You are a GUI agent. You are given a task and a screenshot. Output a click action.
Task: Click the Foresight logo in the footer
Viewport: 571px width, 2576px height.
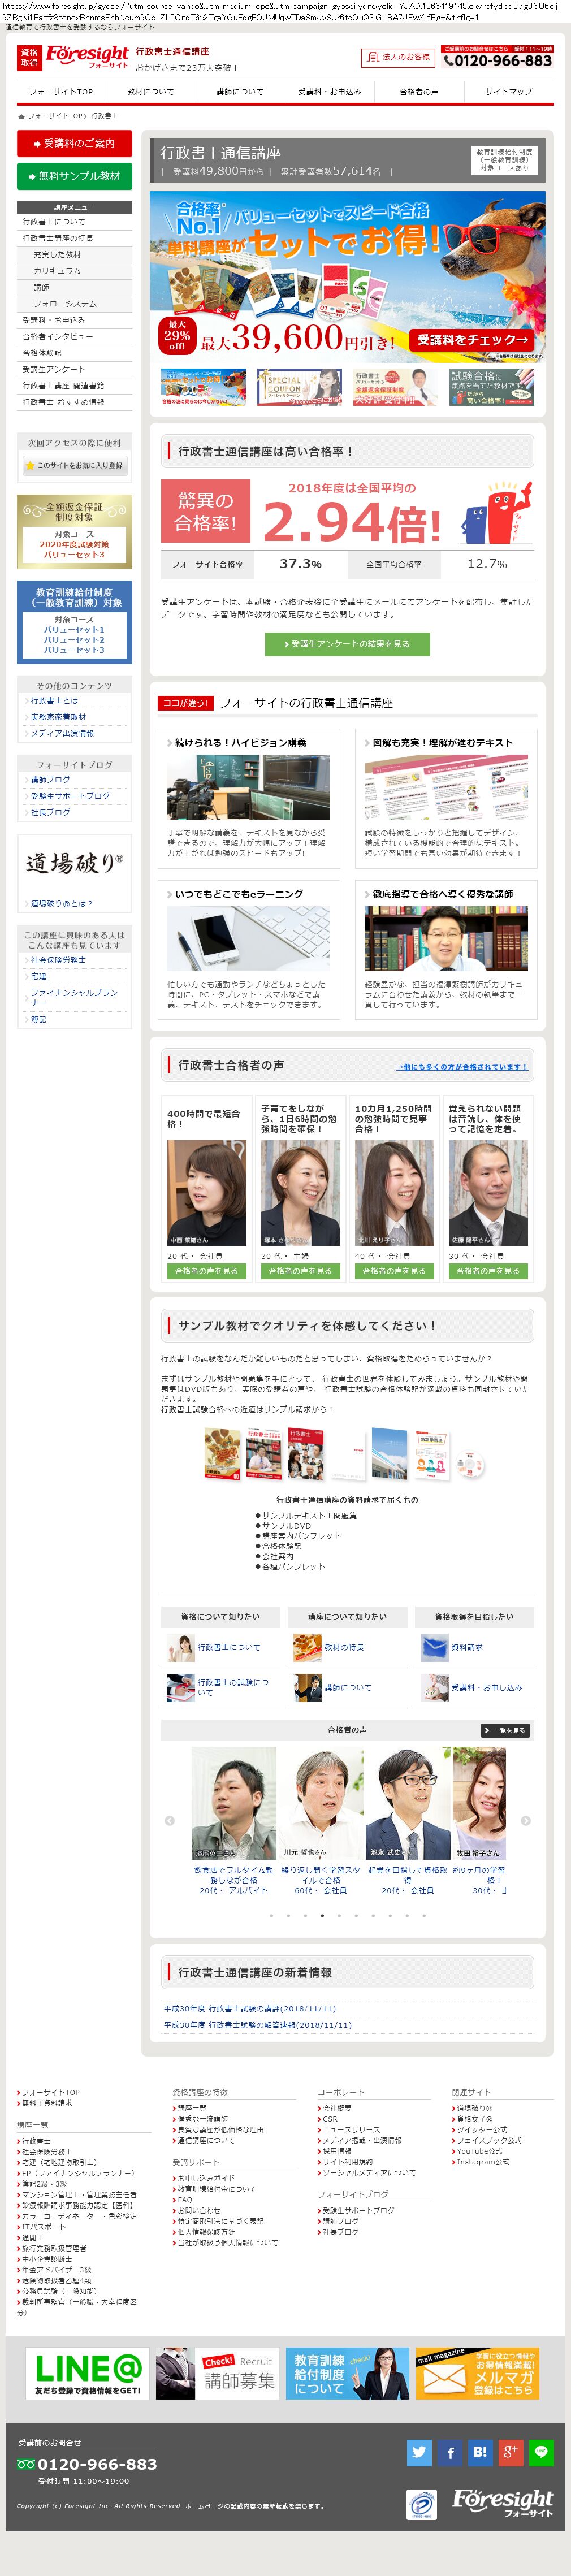tap(503, 2503)
